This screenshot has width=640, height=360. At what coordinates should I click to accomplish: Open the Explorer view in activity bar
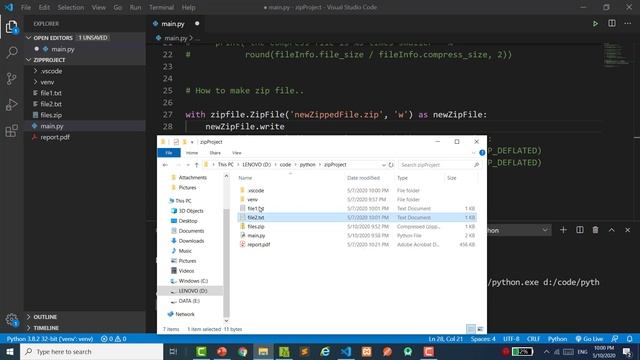pyautogui.click(x=11, y=27)
